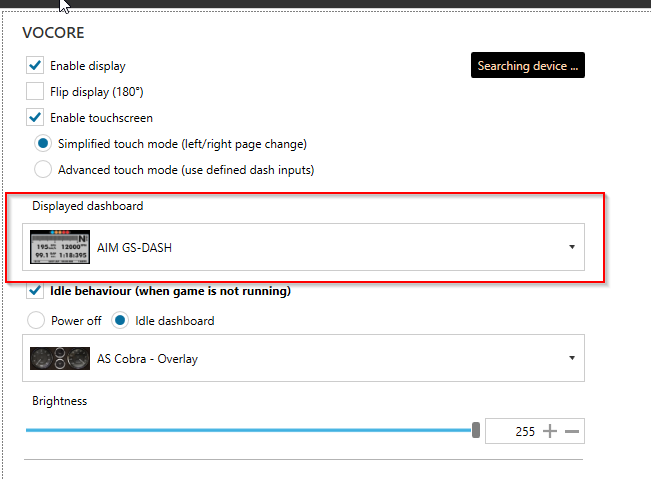Click the AIM GS-DASH dashboard thumbnail

(60, 247)
